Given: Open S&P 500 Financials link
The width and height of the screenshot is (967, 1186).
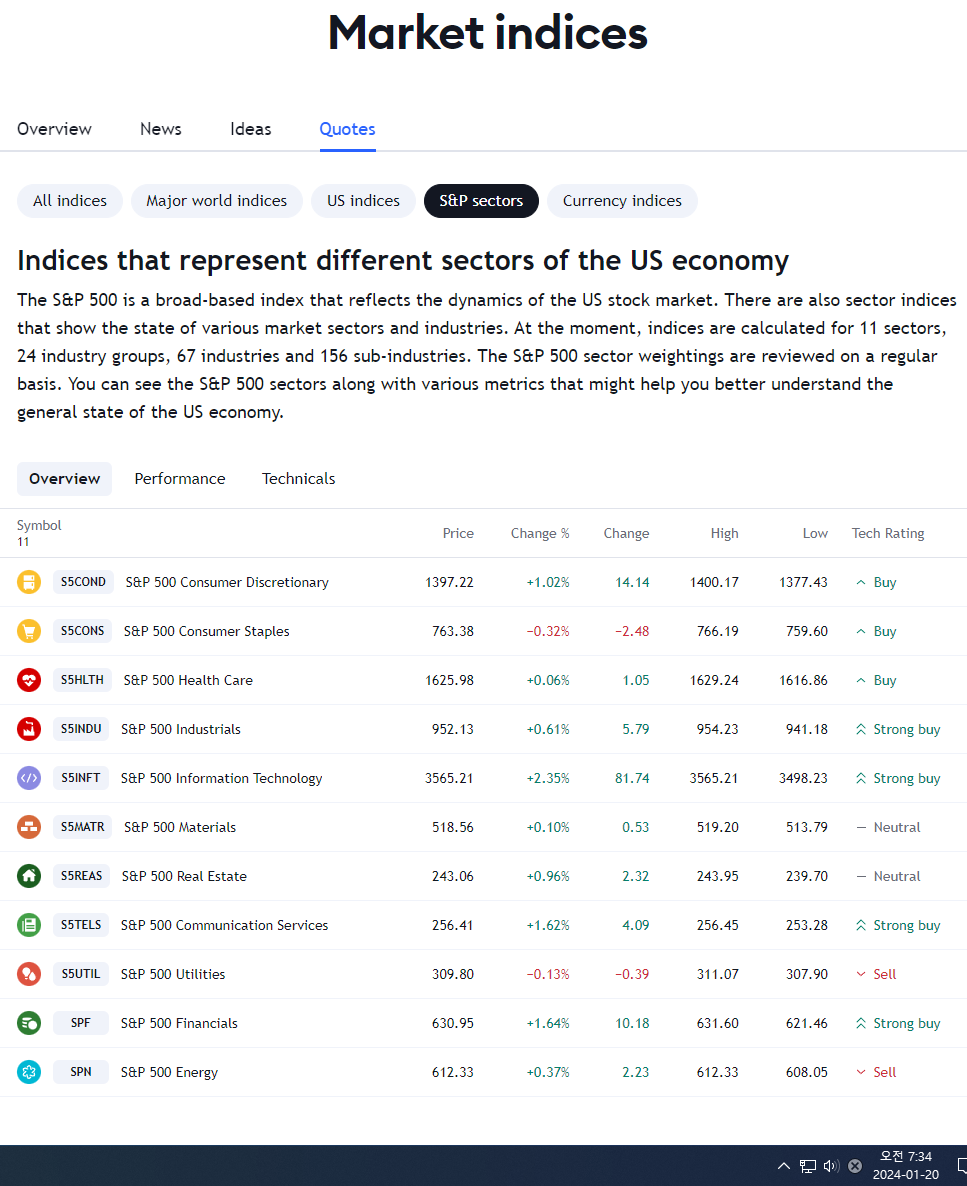Looking at the screenshot, I should coord(179,1023).
